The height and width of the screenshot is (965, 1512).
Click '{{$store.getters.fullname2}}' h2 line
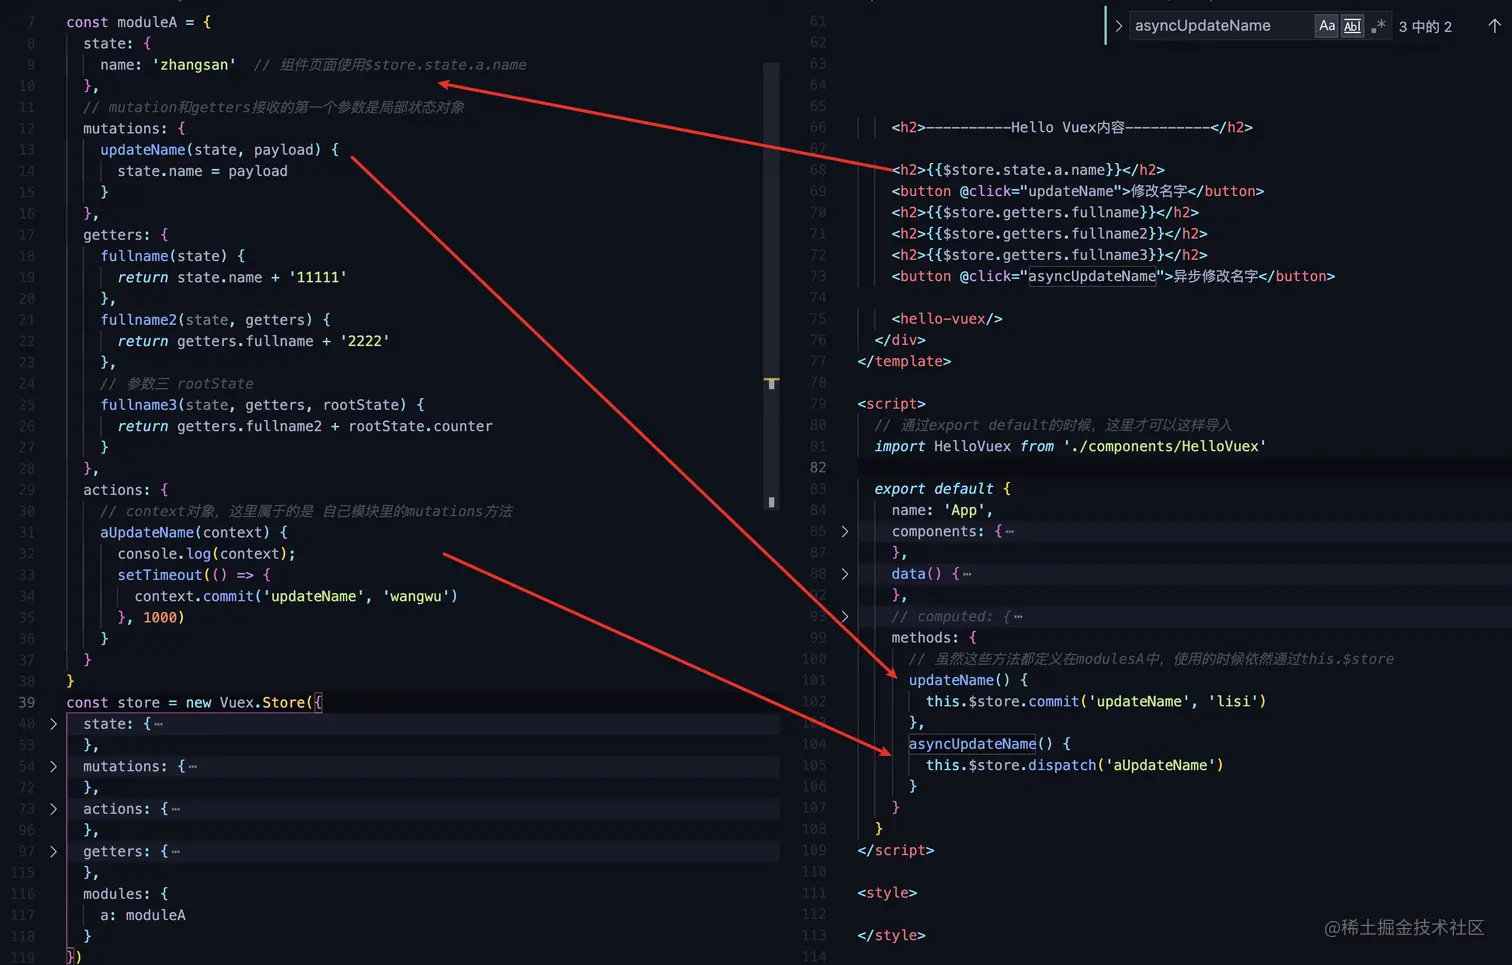pos(1049,234)
